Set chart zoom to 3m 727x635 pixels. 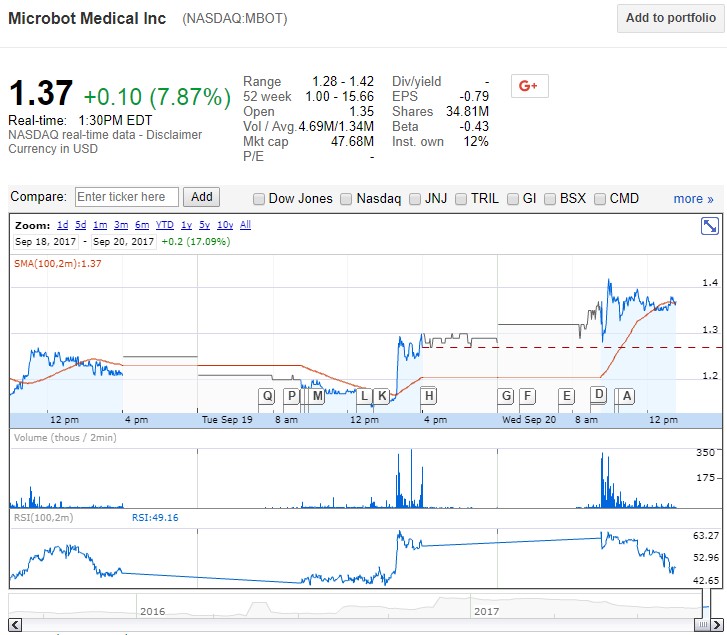(x=121, y=225)
